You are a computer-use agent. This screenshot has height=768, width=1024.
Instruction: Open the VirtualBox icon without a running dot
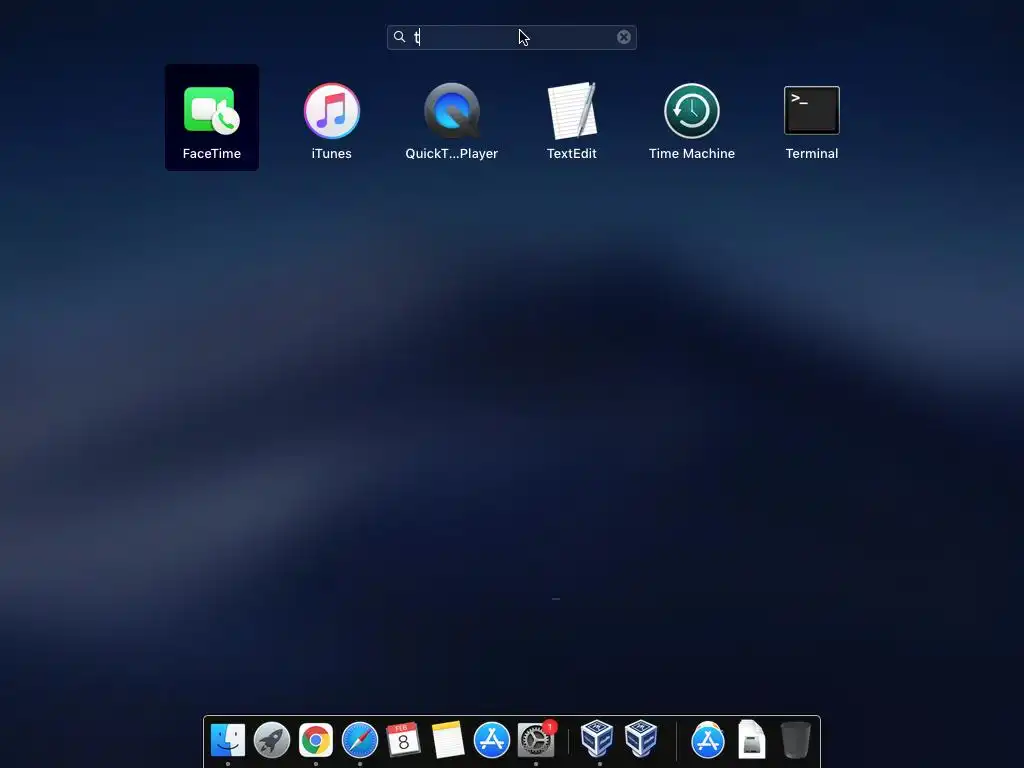(641, 738)
